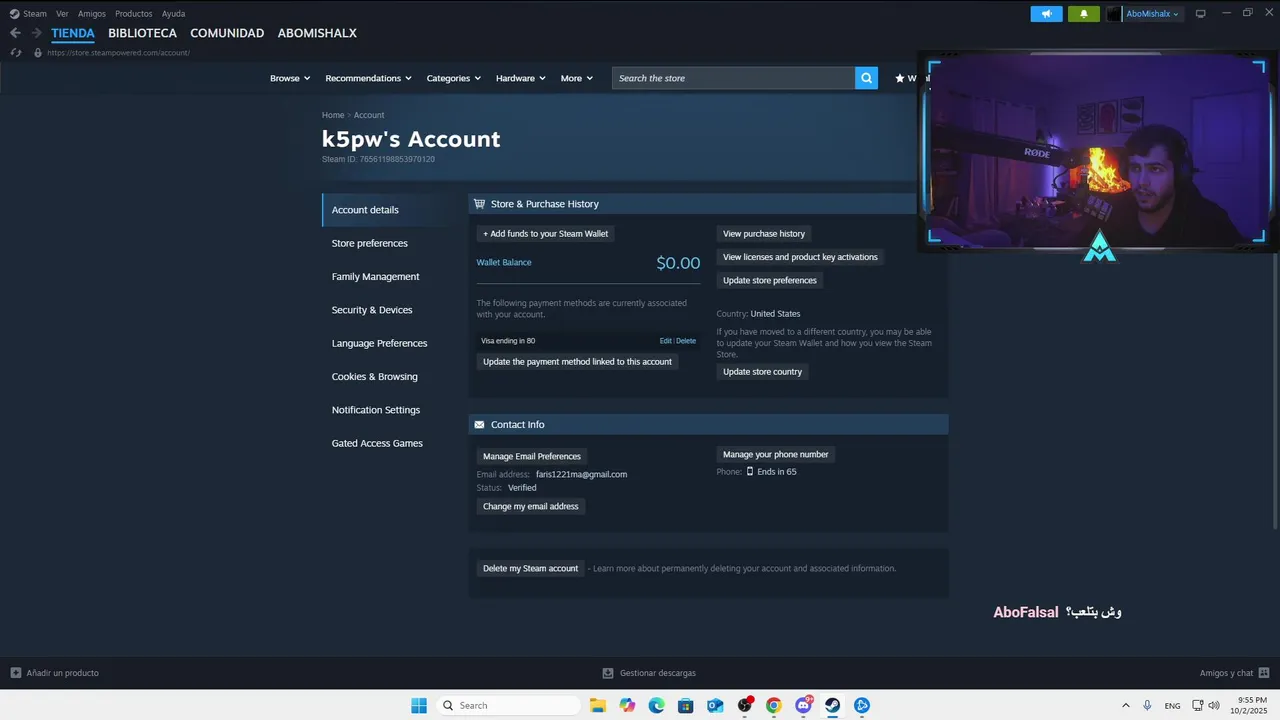Go back with the Steam back arrow
Image resolution: width=1280 pixels, height=720 pixels.
coord(15,33)
